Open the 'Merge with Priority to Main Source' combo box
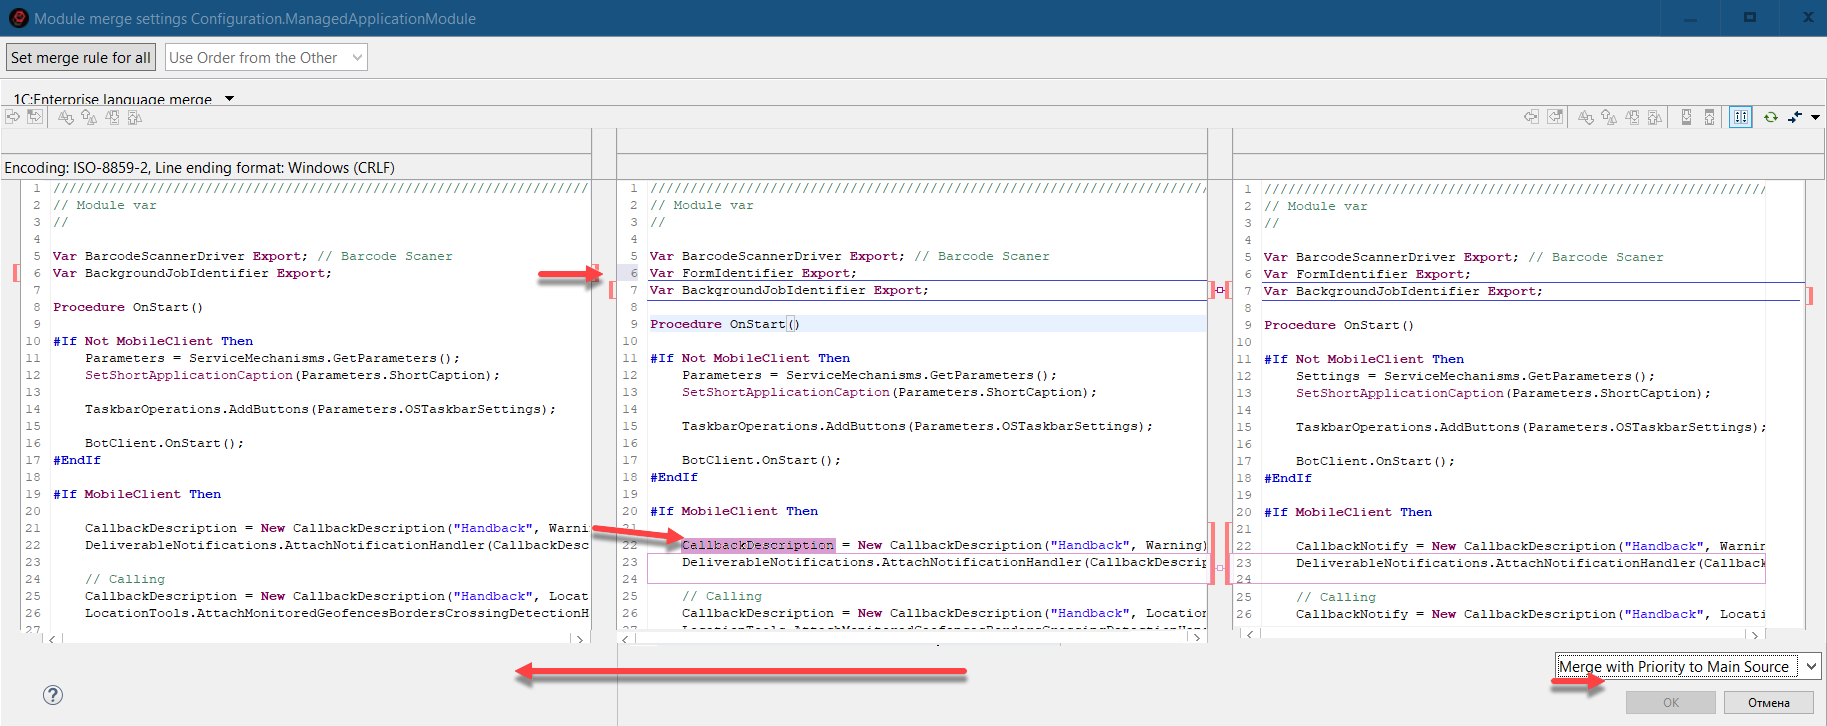Screen dimensions: 1827x726 coord(1687,666)
